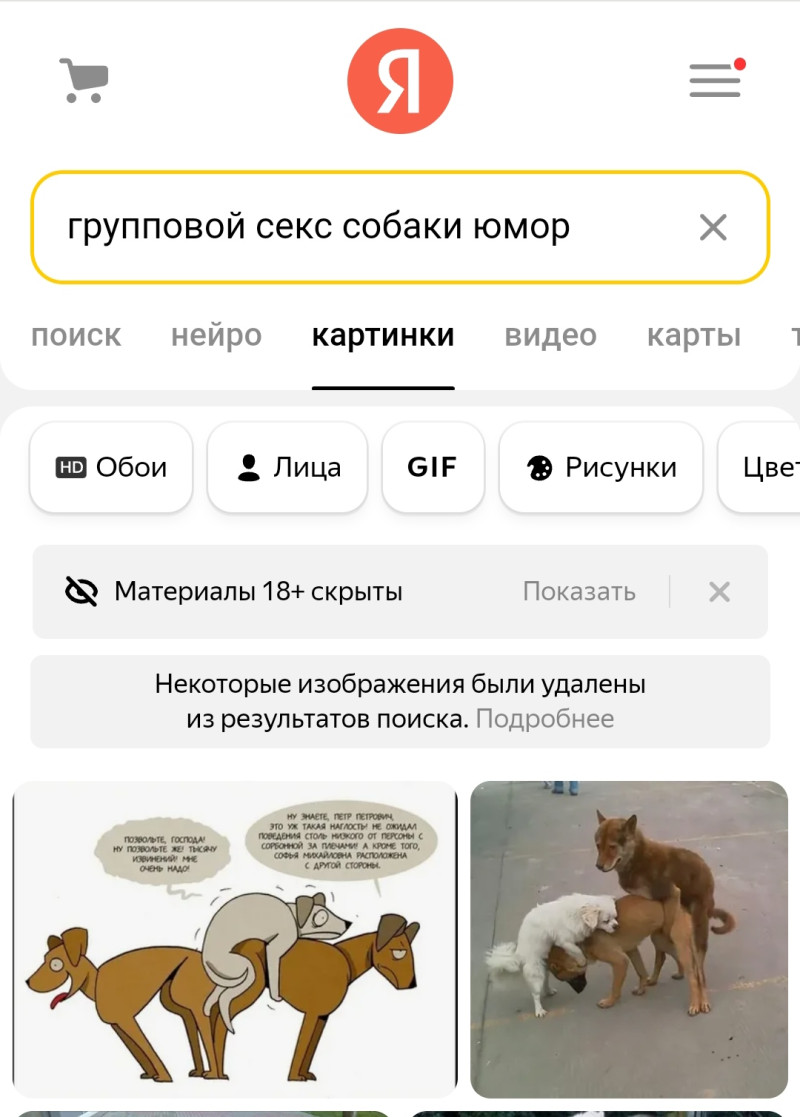Open the cartoon dogs comic thumbnail
The width and height of the screenshot is (800, 1117).
click(235, 939)
